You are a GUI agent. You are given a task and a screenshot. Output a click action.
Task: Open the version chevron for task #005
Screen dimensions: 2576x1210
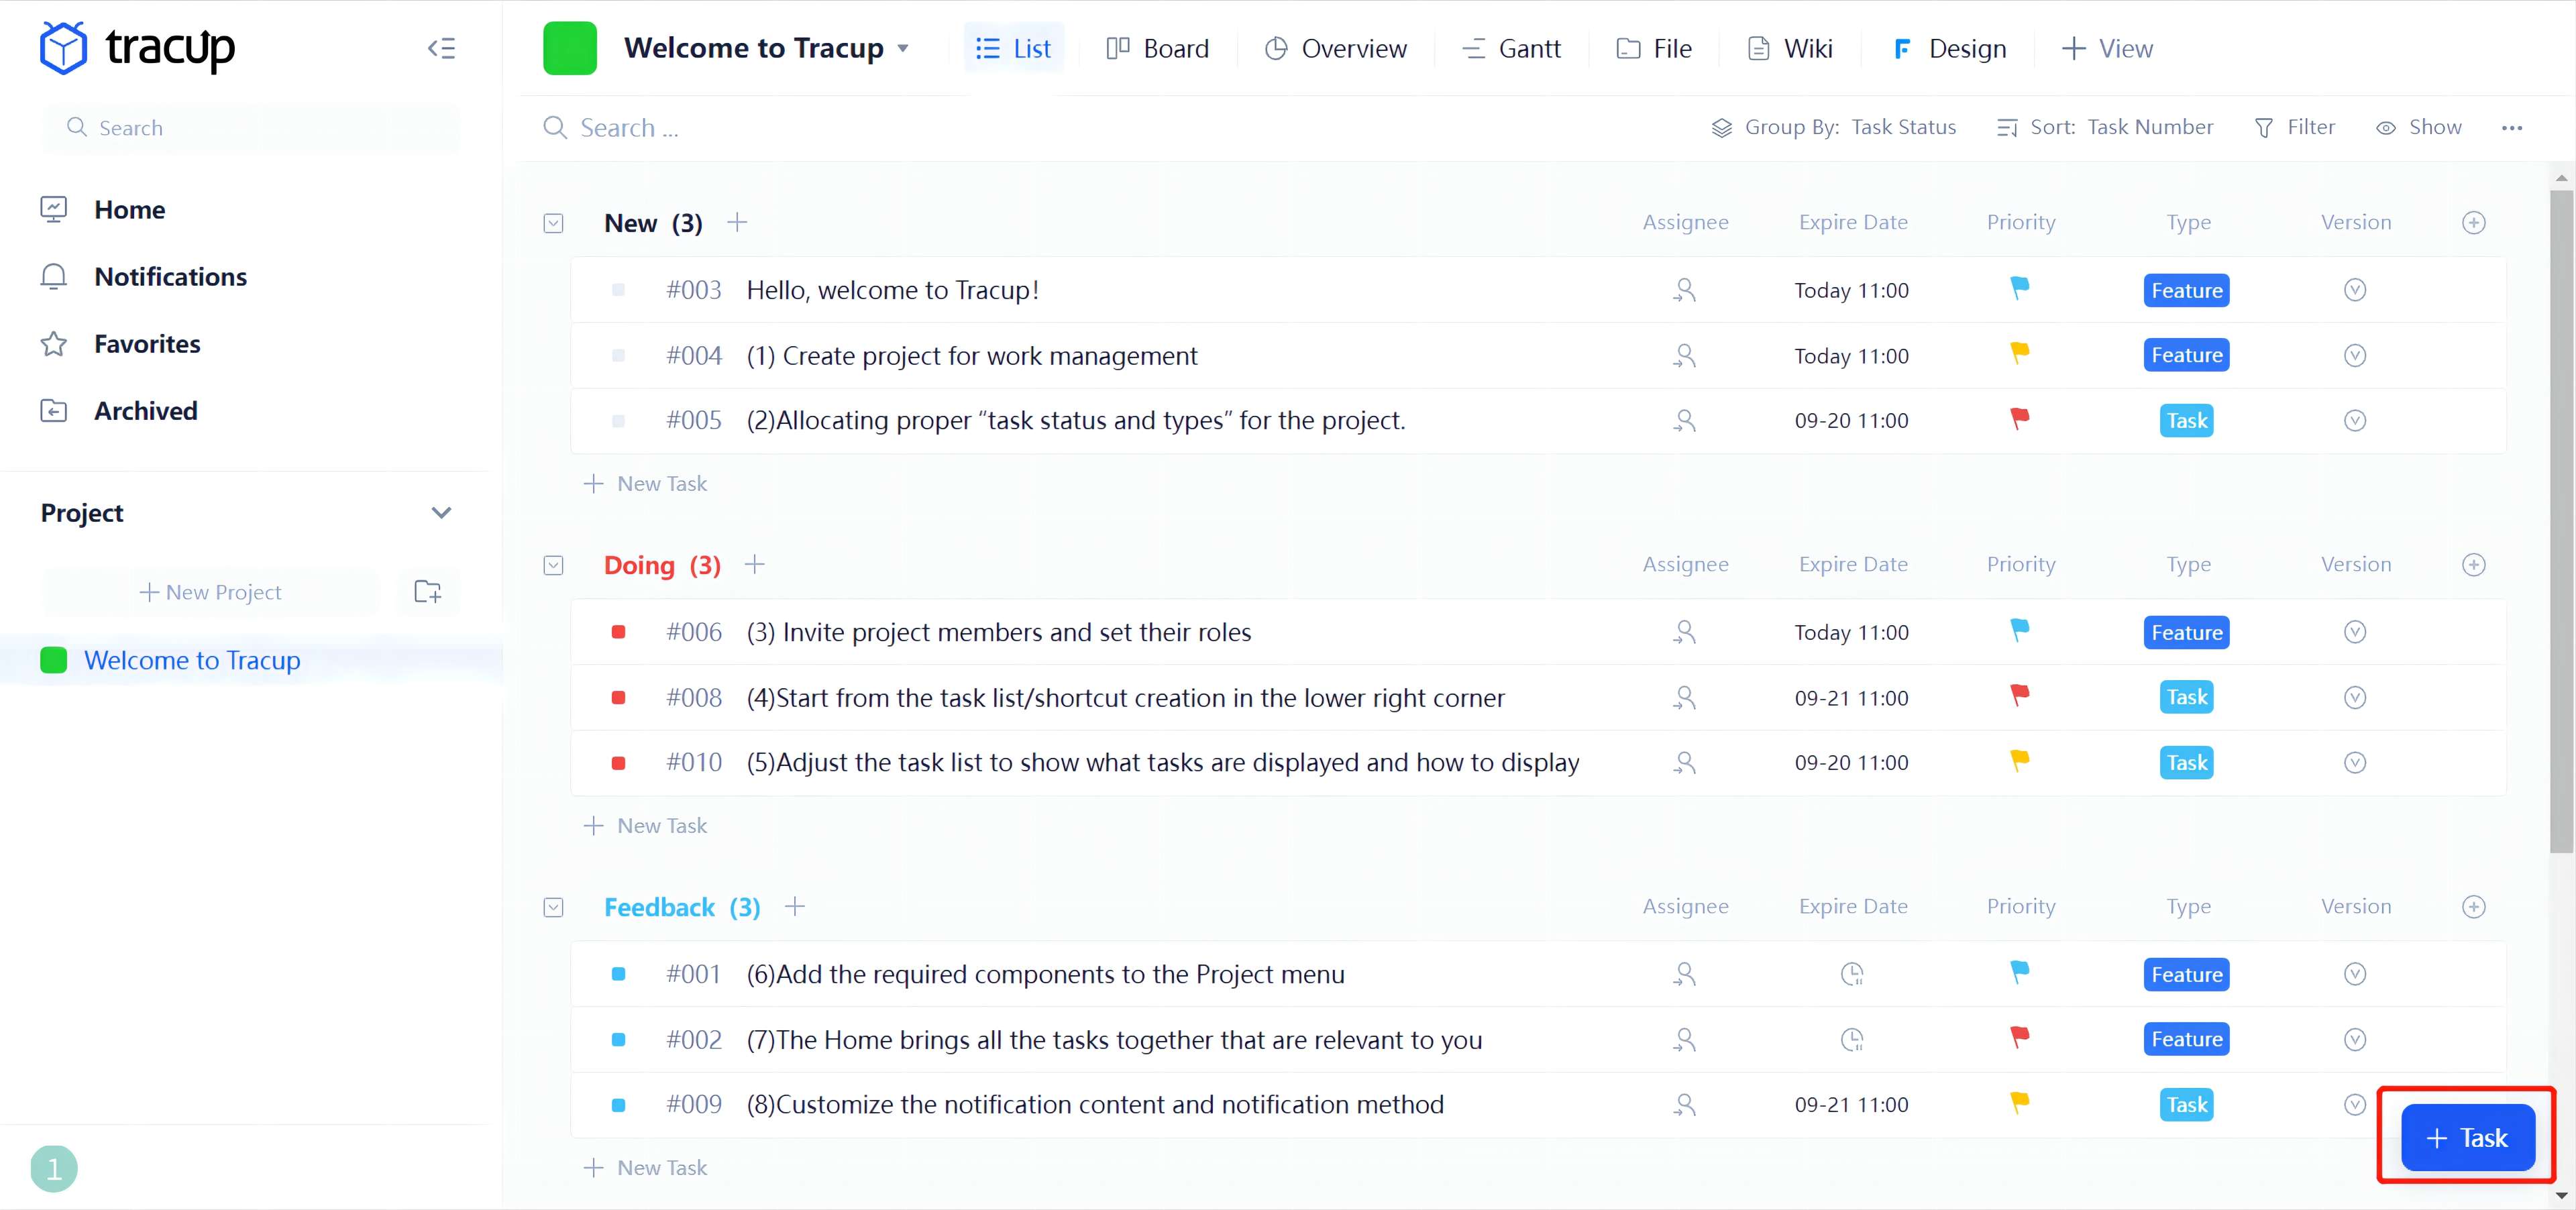pos(2355,420)
